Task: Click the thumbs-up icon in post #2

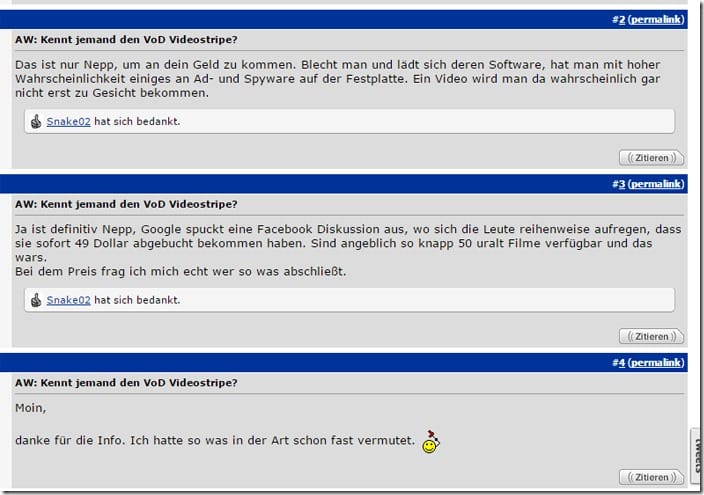Action: (36, 121)
